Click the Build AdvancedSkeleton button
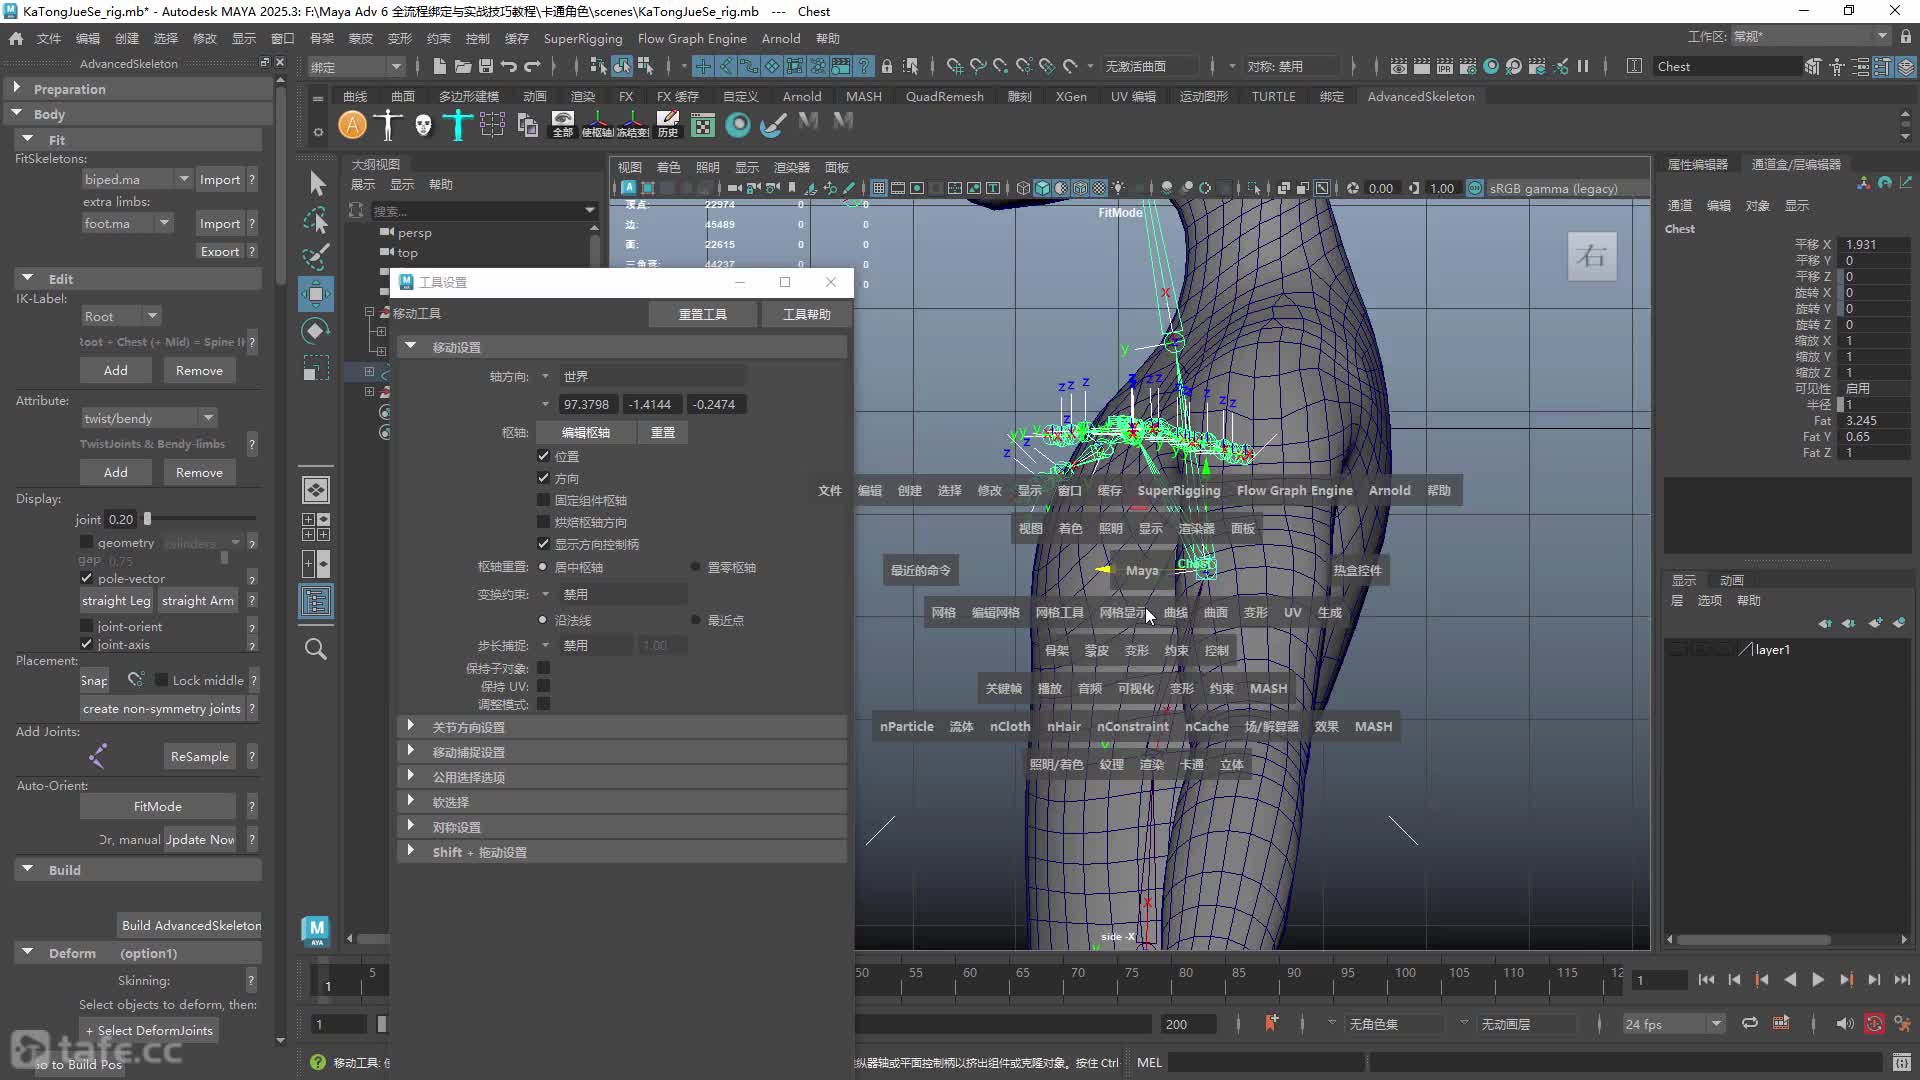The width and height of the screenshot is (1920, 1080). (x=190, y=925)
